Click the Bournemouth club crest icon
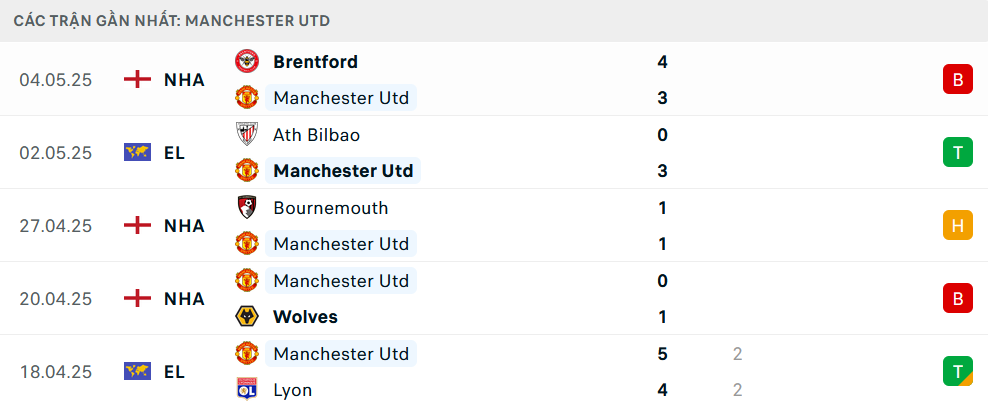The height and width of the screenshot is (403, 988). (x=247, y=208)
